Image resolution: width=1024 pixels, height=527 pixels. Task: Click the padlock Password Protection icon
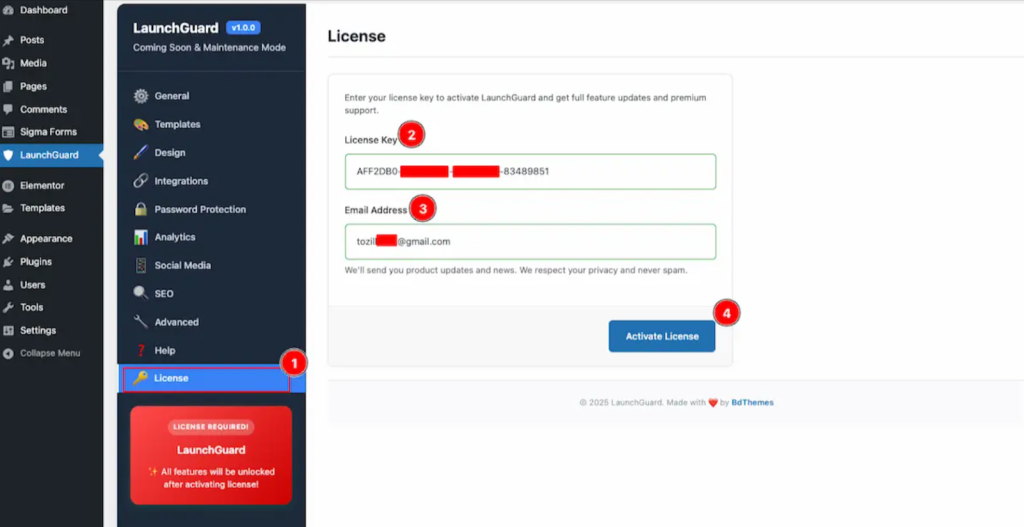[141, 210]
